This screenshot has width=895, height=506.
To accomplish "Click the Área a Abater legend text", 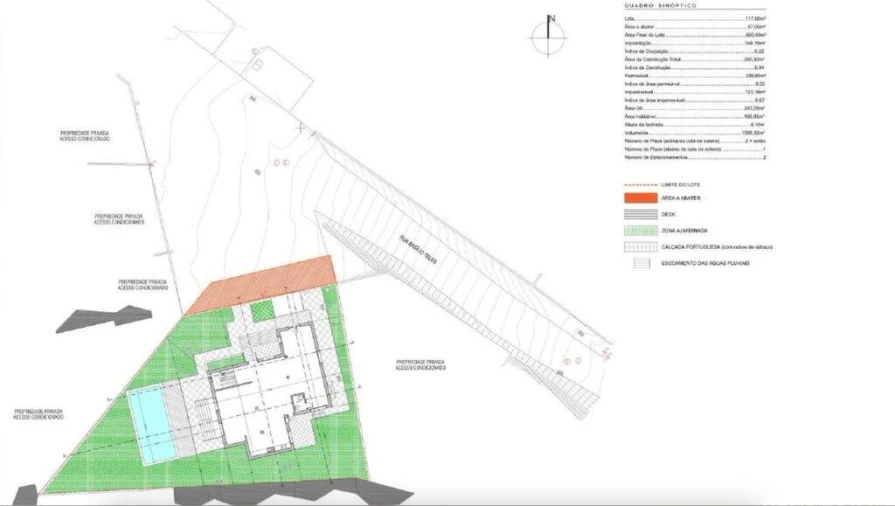I will tap(681, 198).
